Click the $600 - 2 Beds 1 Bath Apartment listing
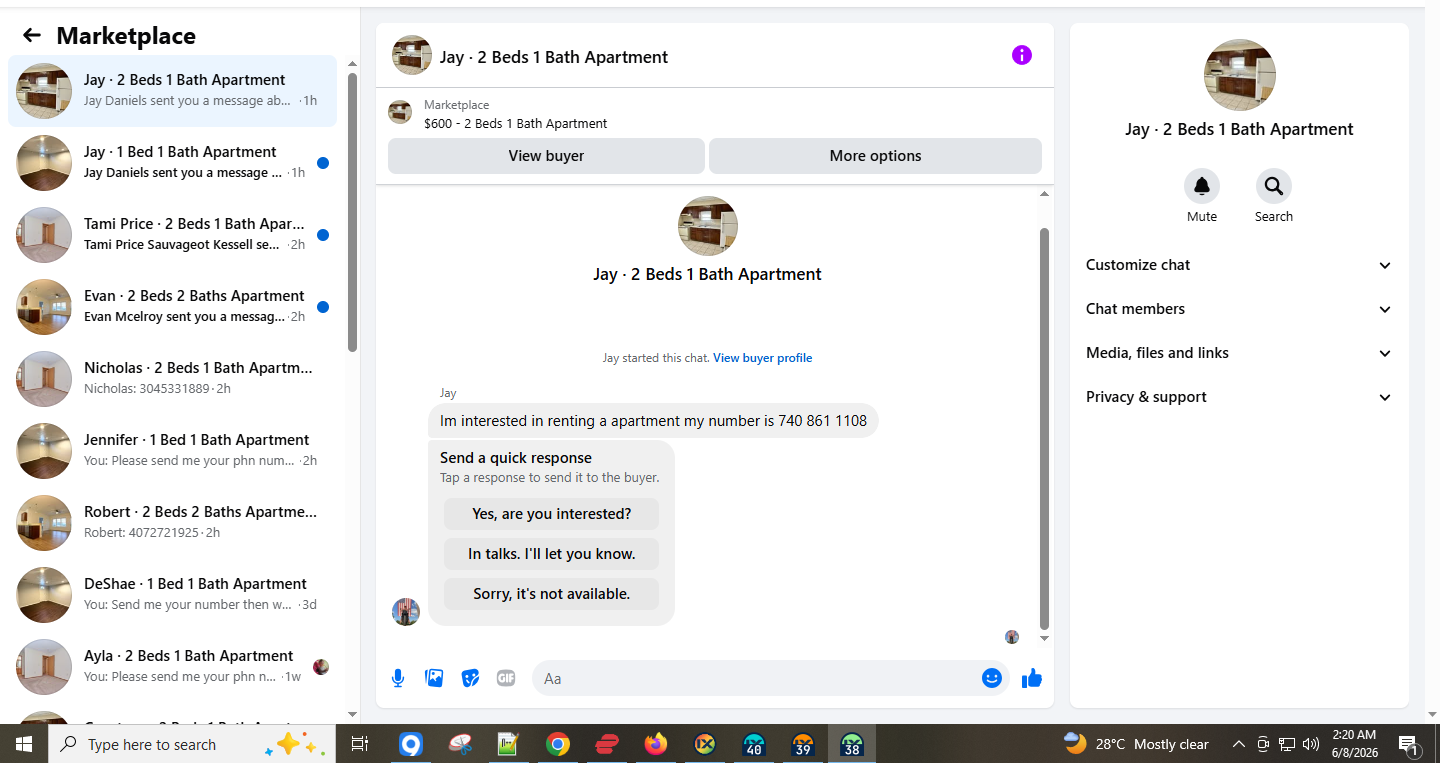The width and height of the screenshot is (1440, 763). [x=515, y=124]
